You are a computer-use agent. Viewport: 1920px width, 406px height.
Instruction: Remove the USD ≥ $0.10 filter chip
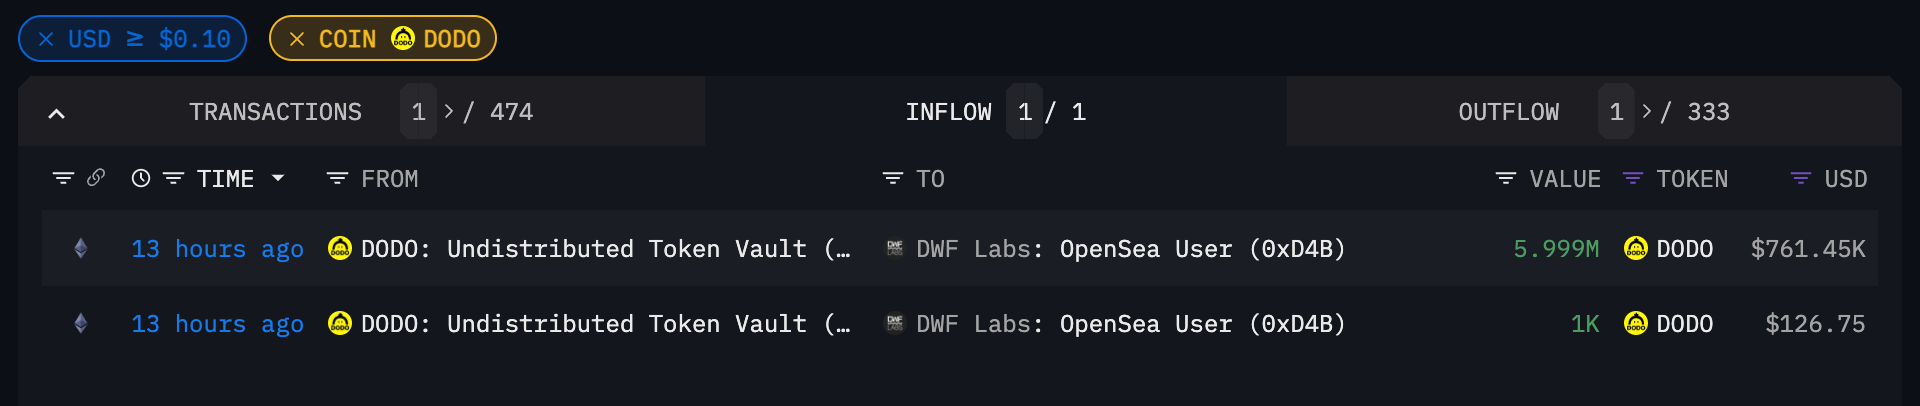click(x=46, y=39)
